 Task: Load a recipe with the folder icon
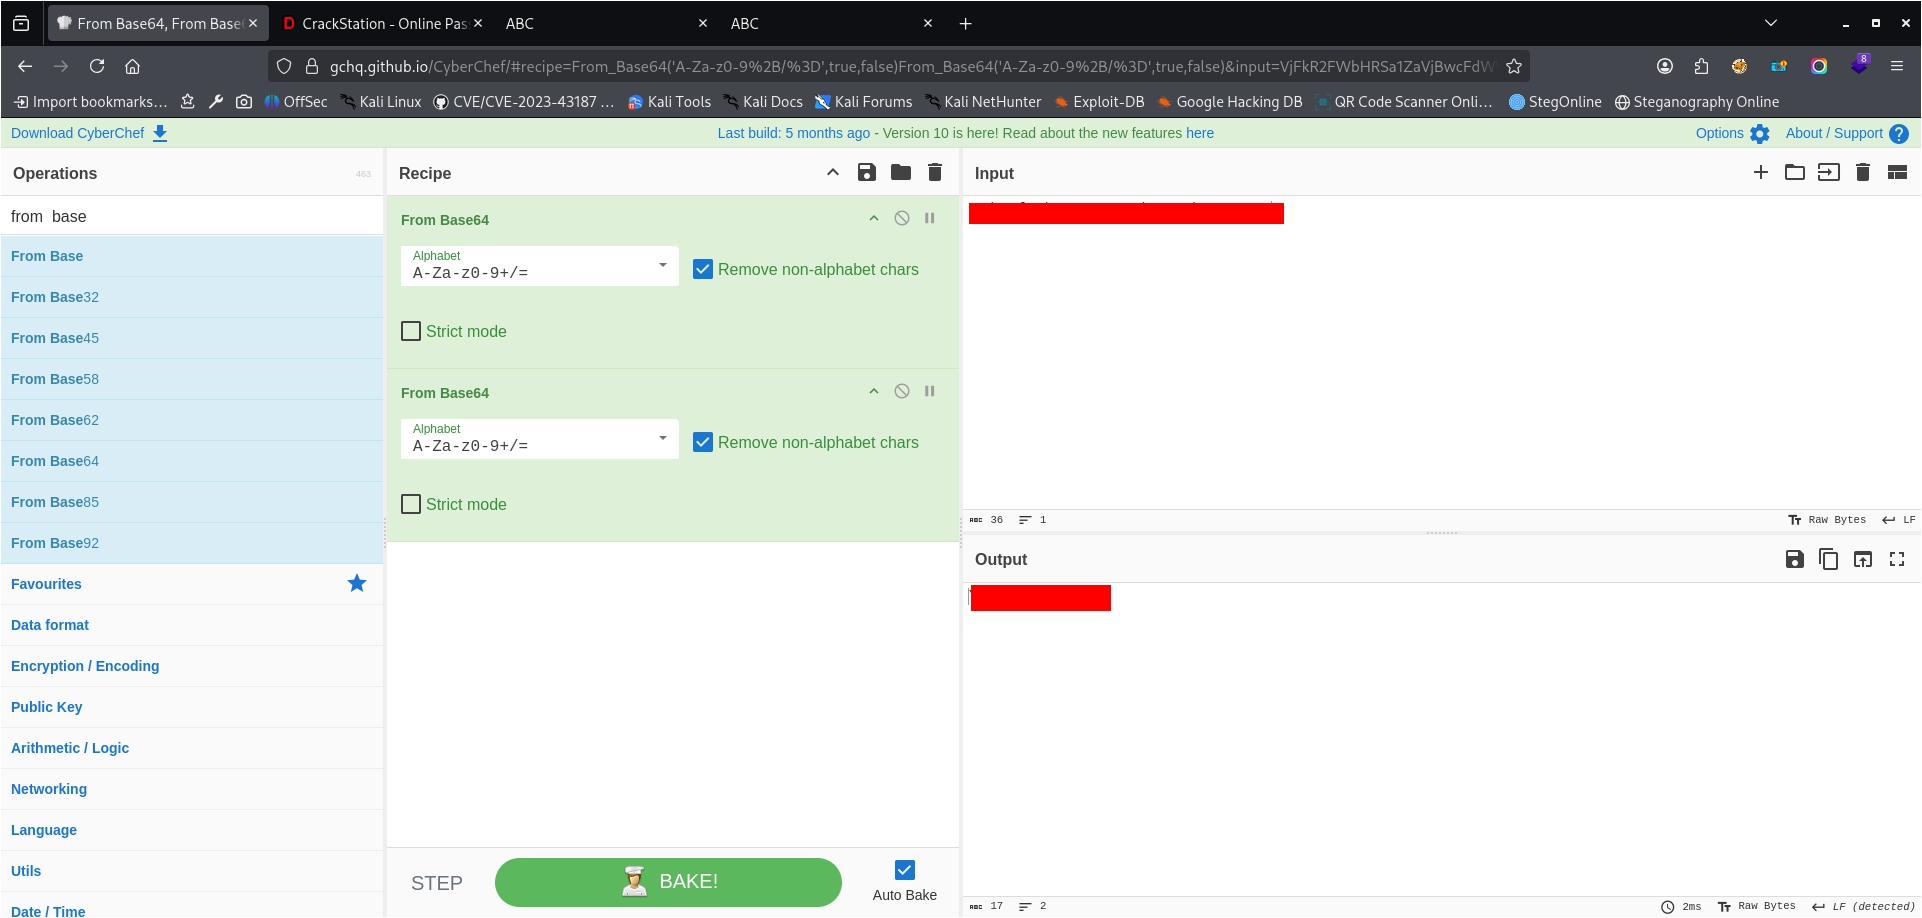click(x=900, y=173)
